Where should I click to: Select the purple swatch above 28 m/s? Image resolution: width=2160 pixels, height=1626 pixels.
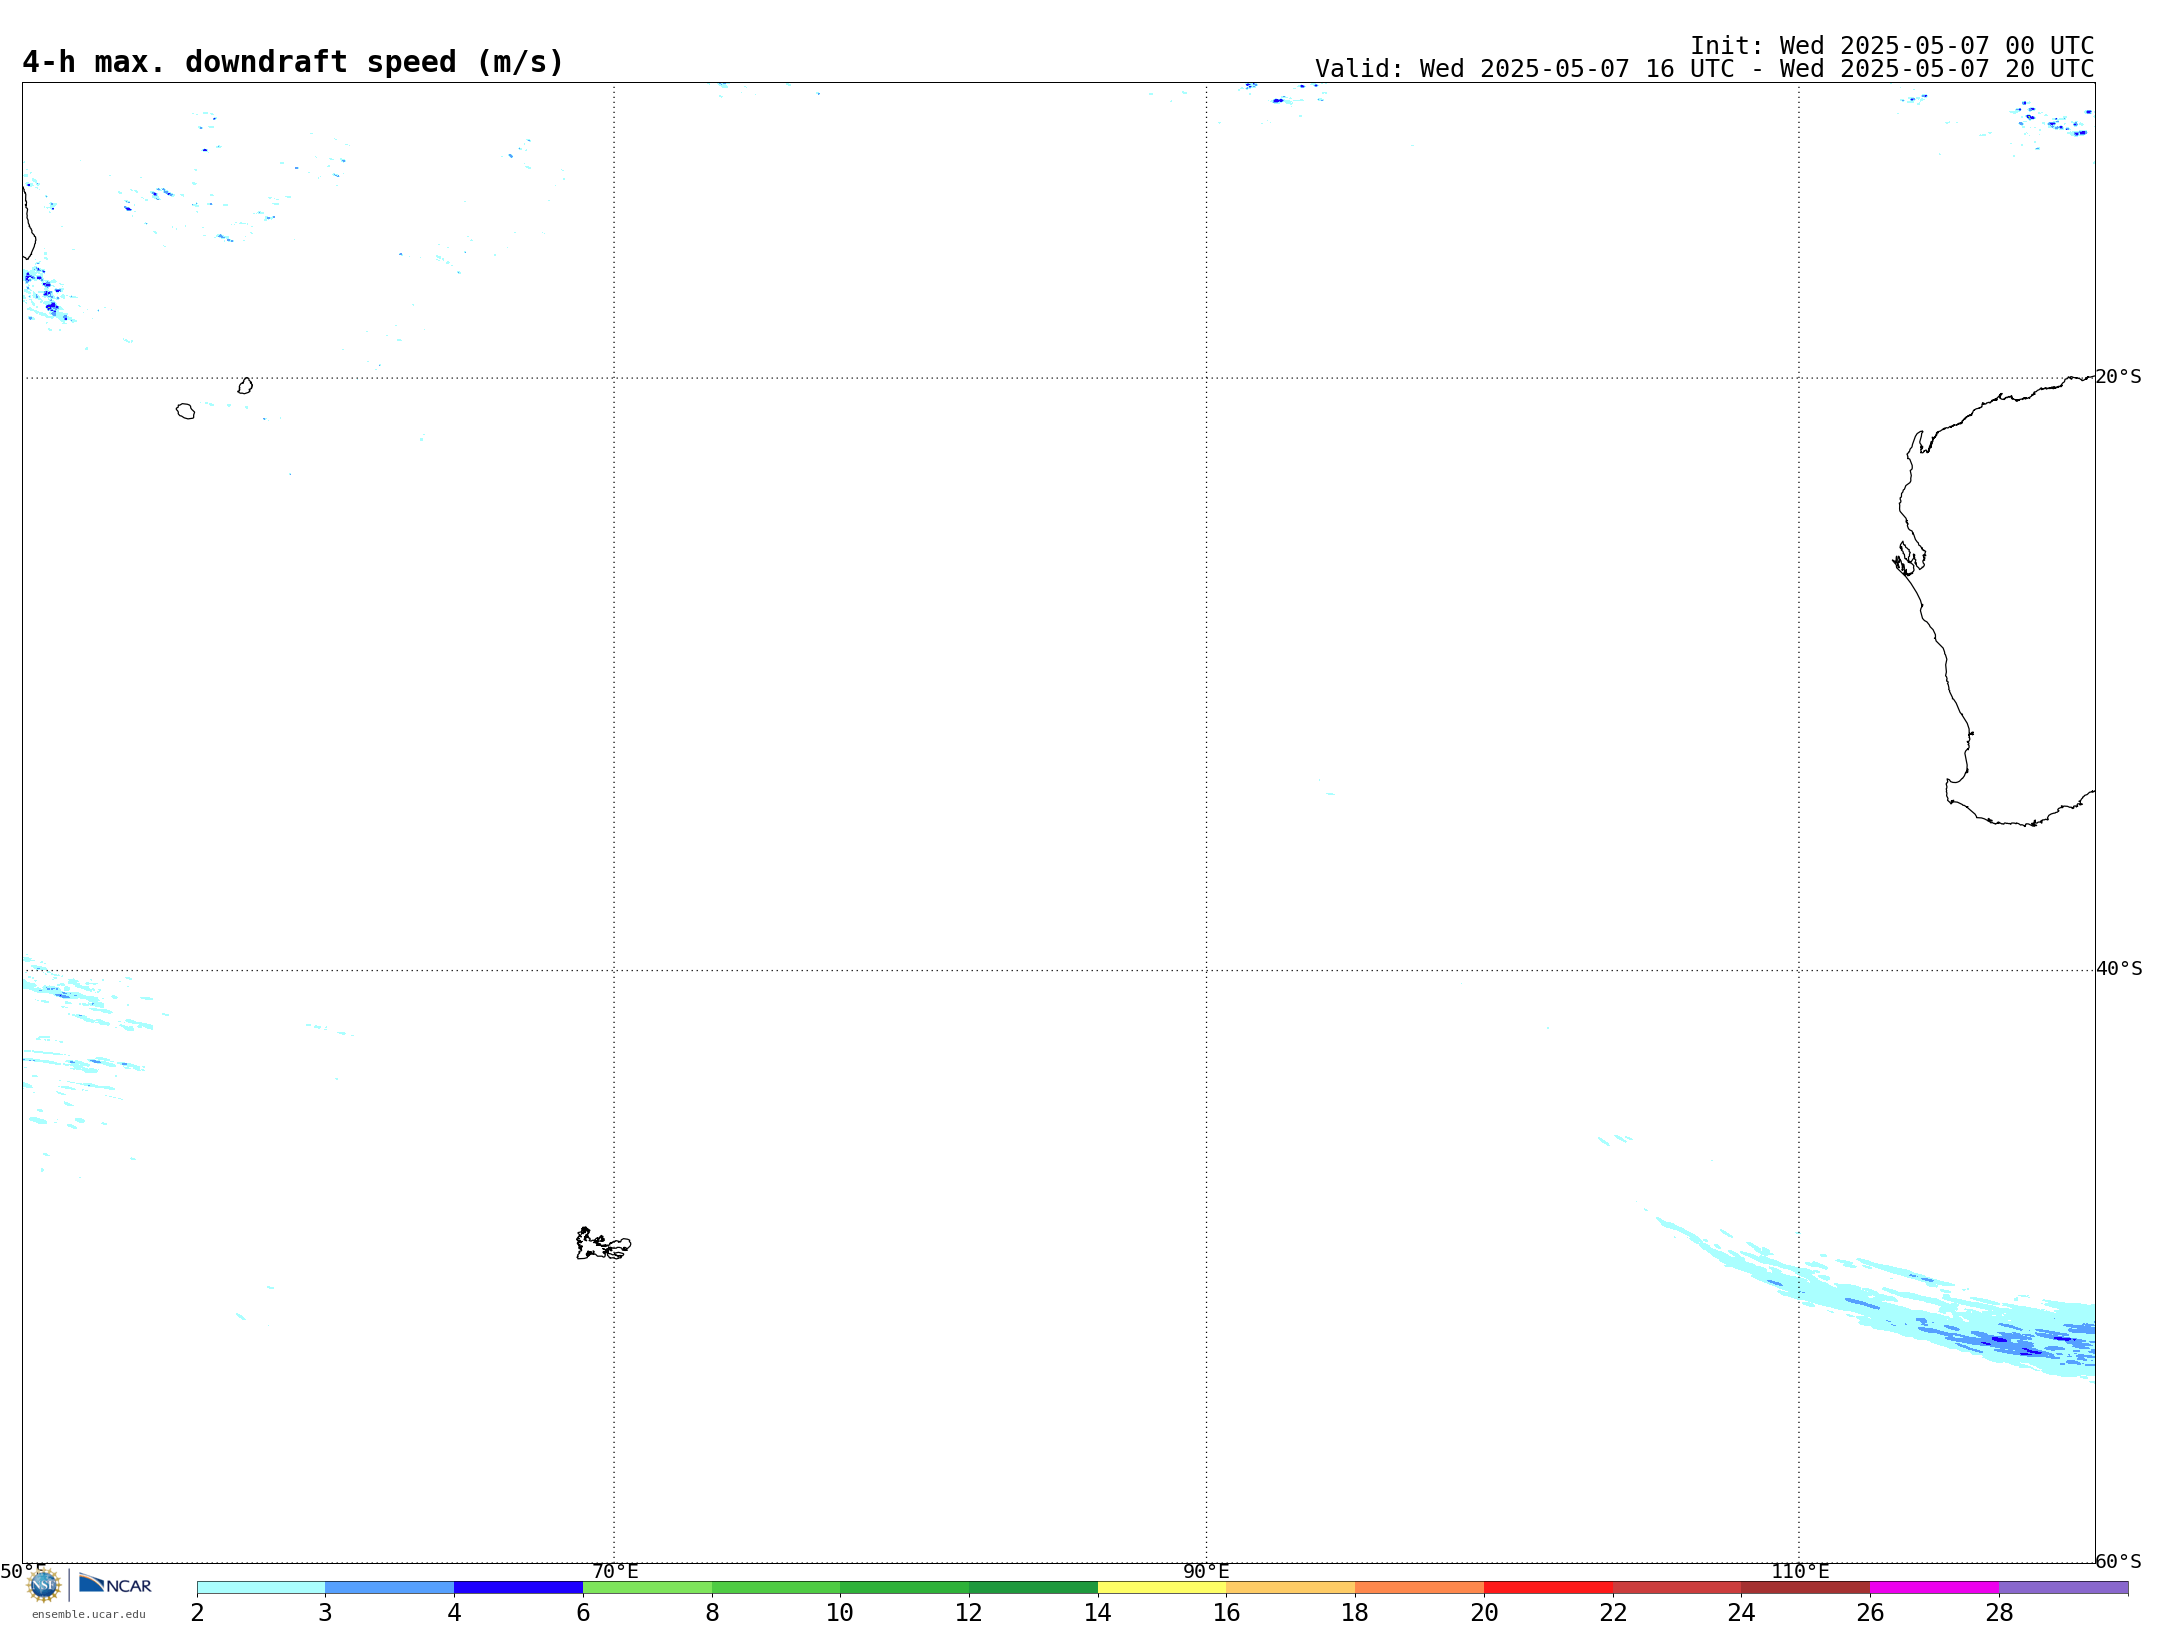click(2063, 1587)
